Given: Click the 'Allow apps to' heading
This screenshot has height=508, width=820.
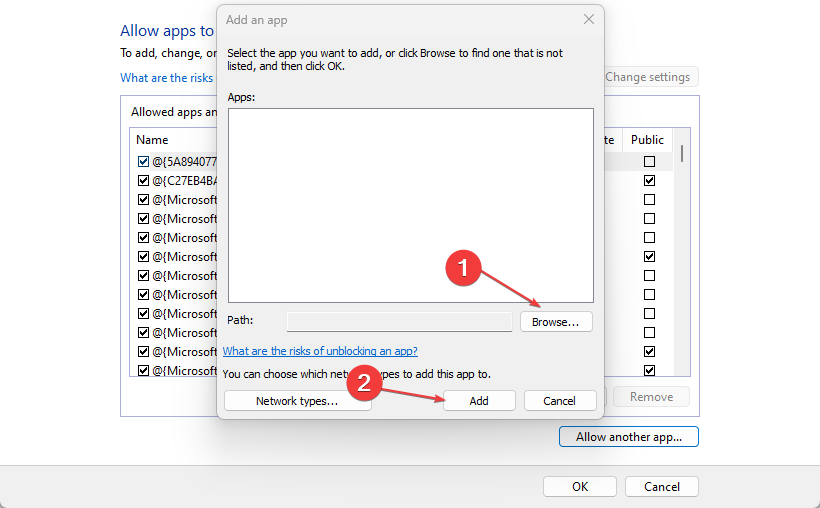Looking at the screenshot, I should (x=167, y=31).
